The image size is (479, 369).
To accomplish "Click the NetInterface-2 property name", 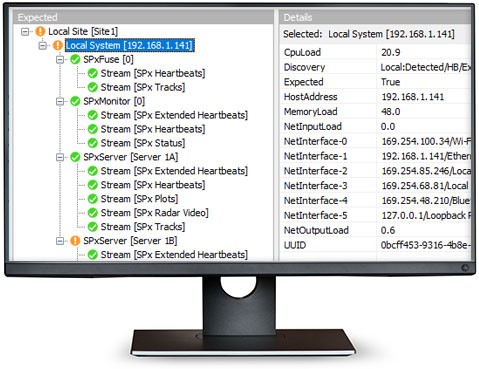I will click(315, 171).
